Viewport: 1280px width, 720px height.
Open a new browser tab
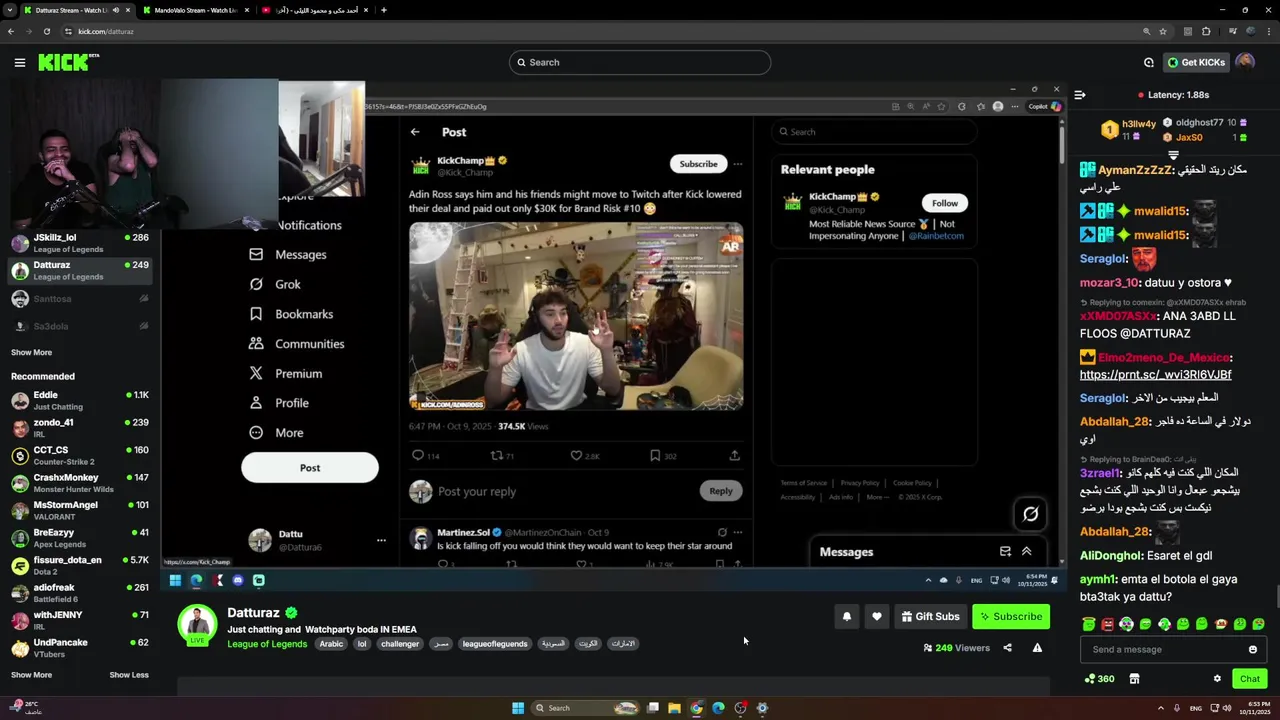pos(384,10)
